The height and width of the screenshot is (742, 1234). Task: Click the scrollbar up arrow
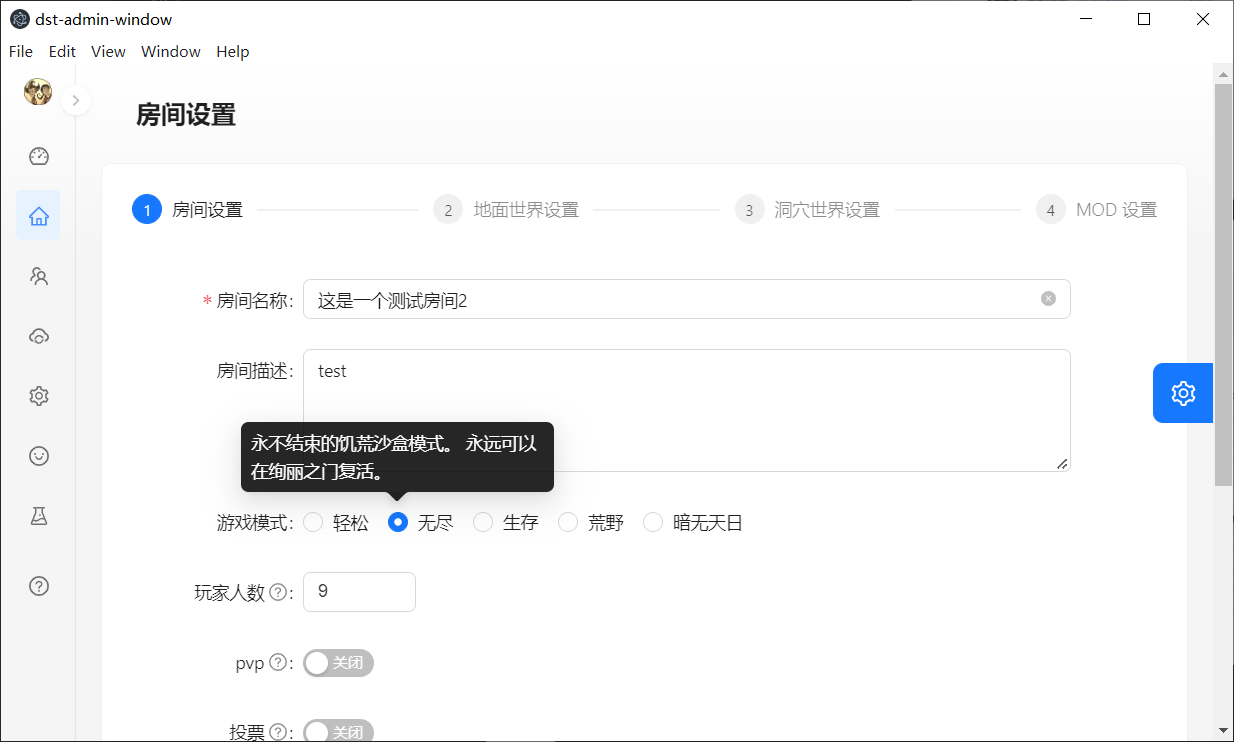point(1223,74)
